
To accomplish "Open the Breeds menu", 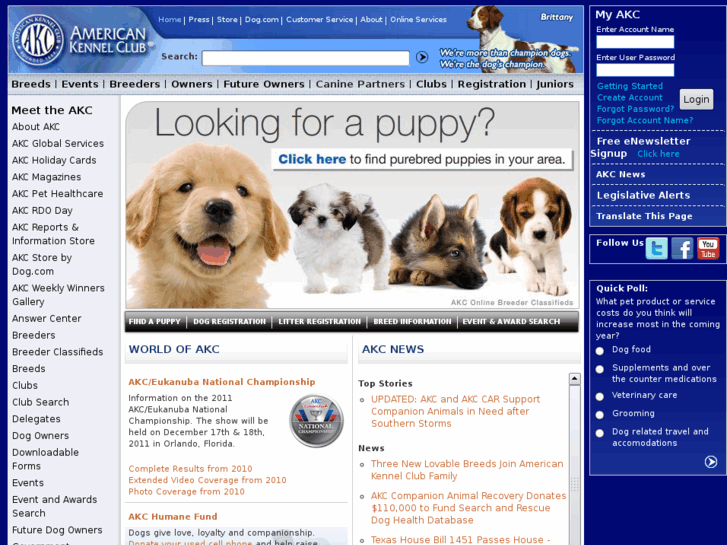I will [x=31, y=84].
